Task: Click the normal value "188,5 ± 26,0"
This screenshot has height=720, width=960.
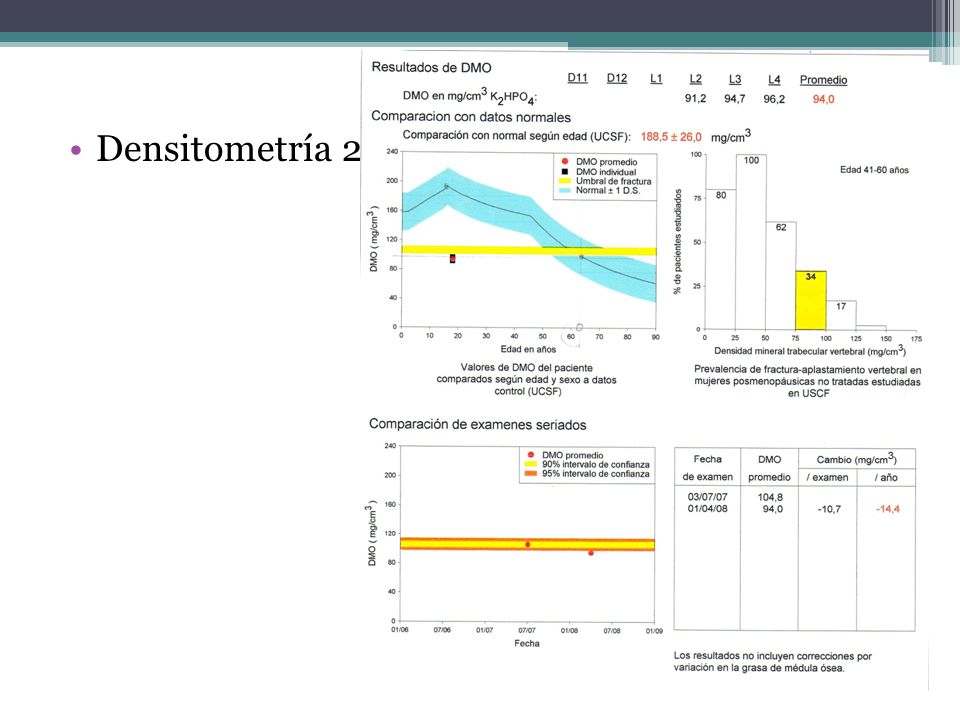Action: click(671, 137)
